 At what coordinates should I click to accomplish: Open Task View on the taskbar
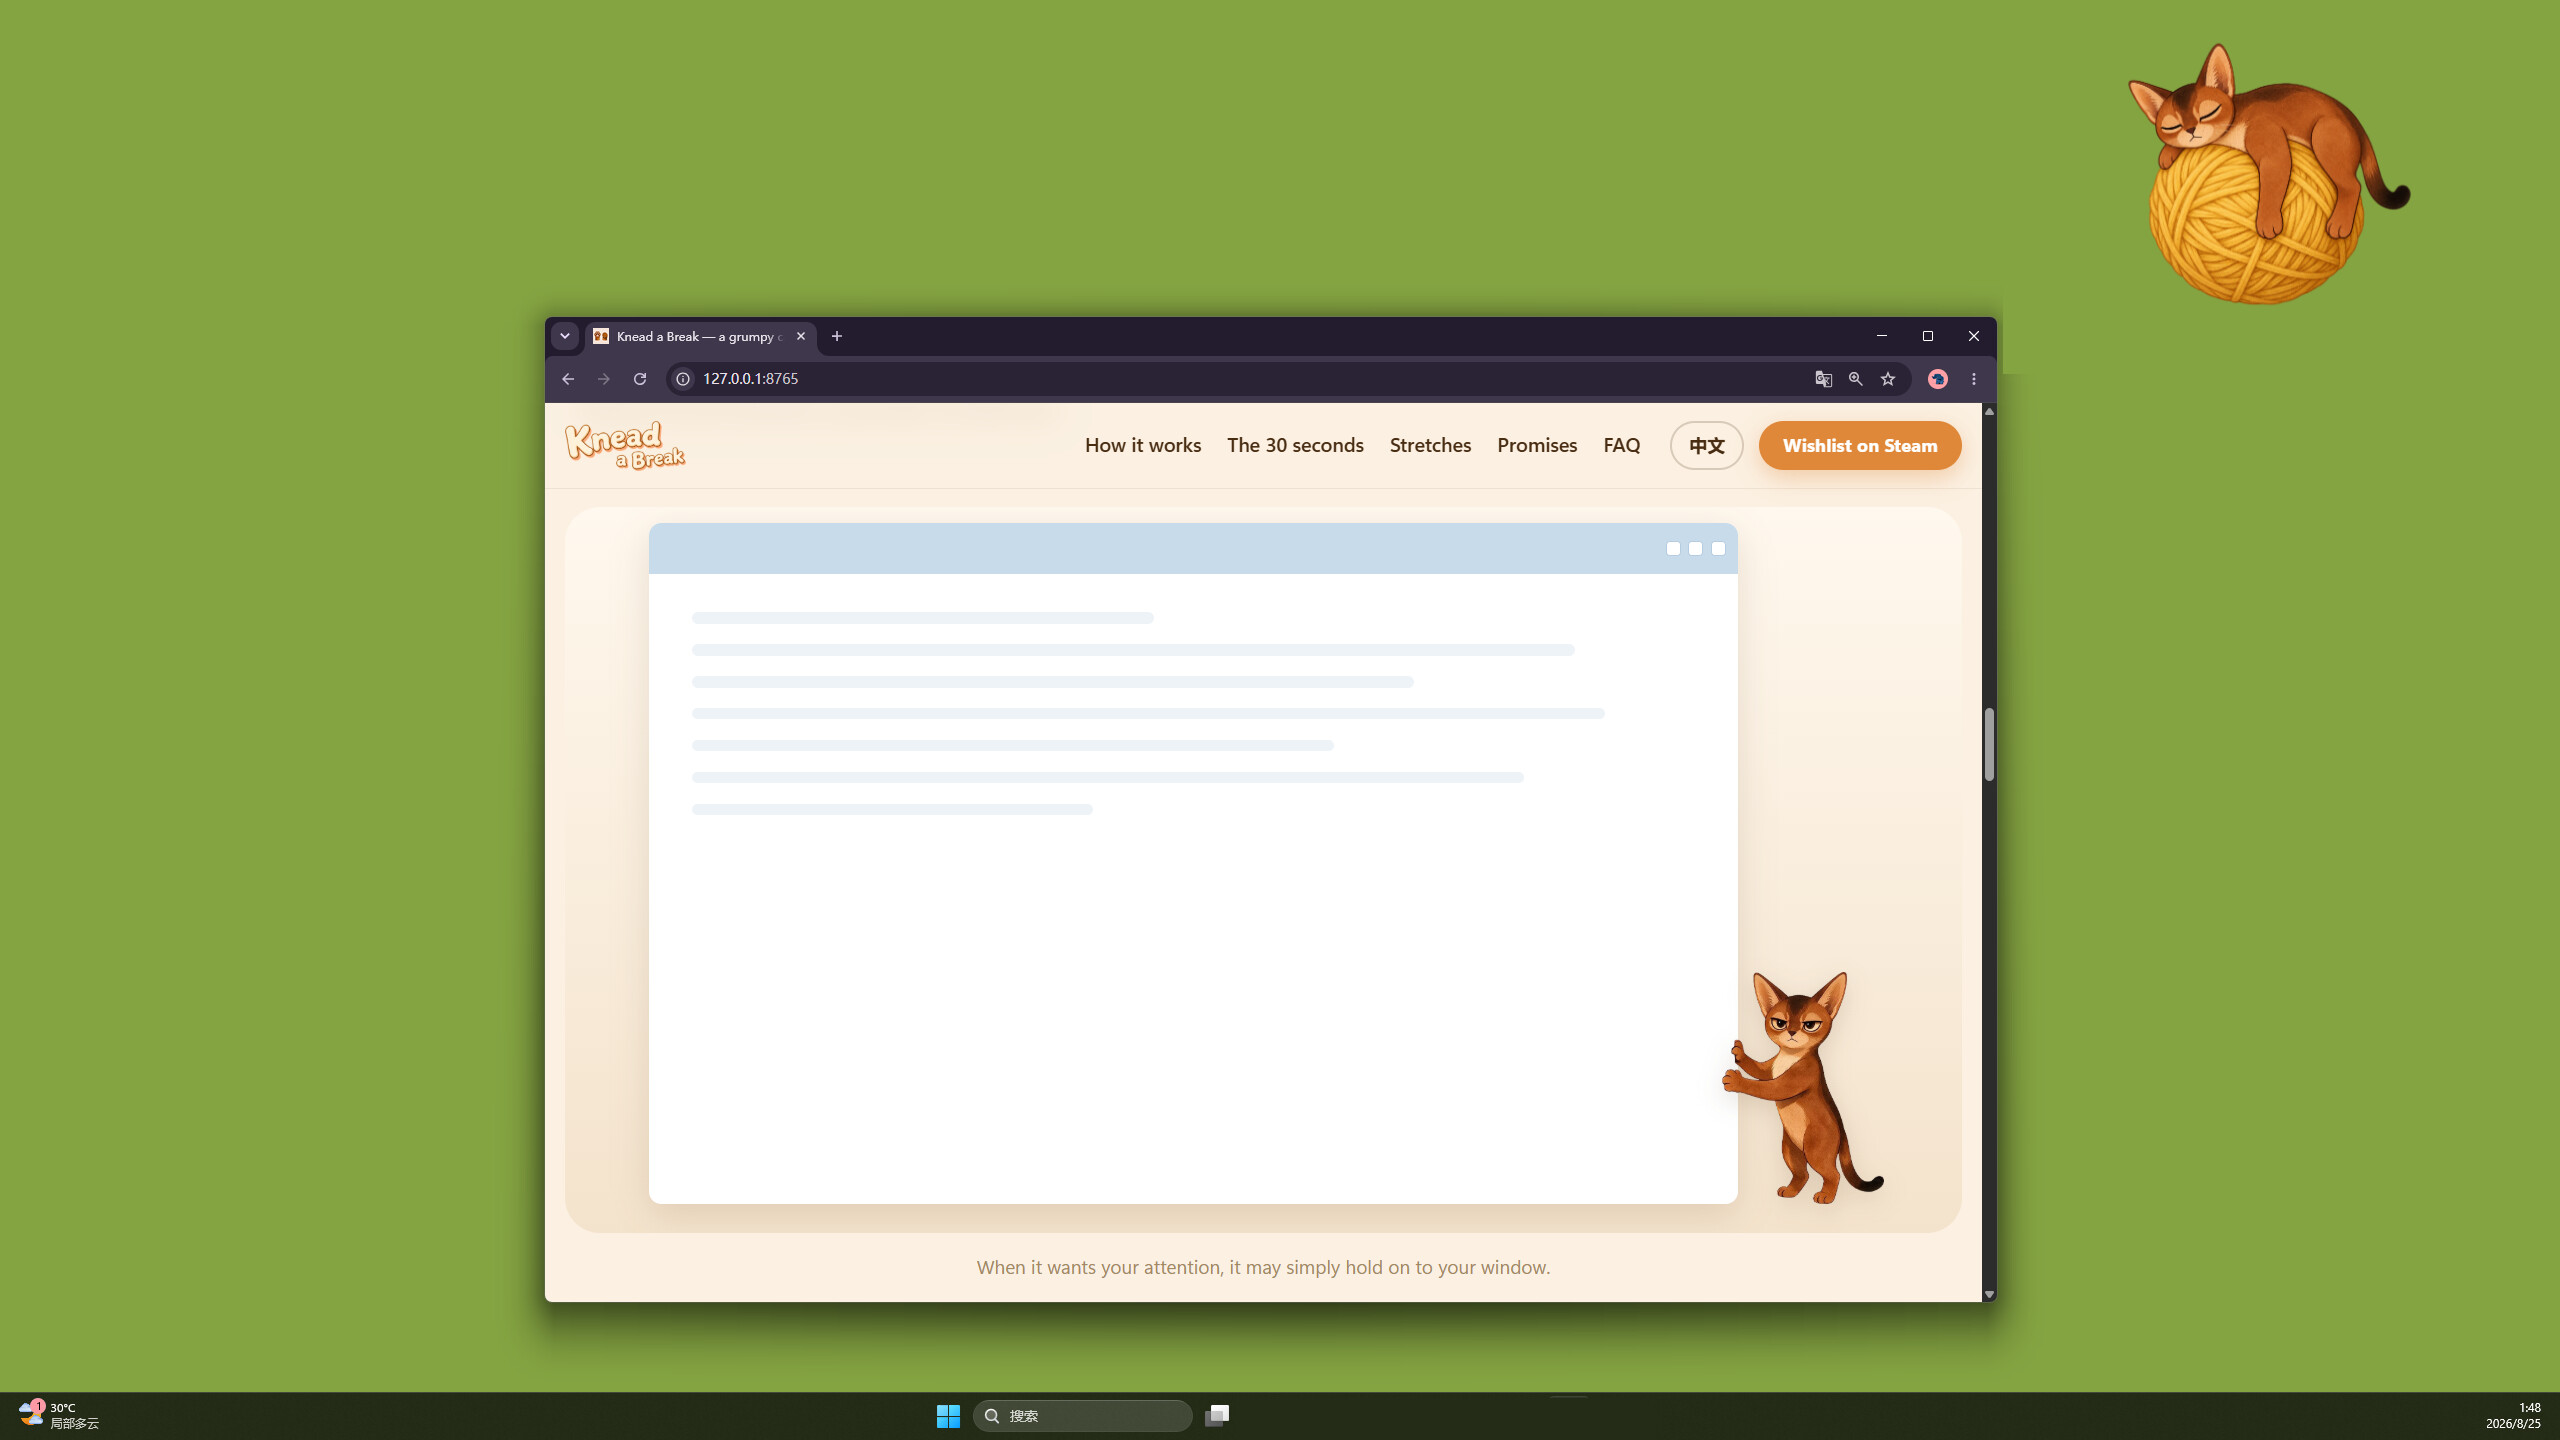tap(1217, 1416)
